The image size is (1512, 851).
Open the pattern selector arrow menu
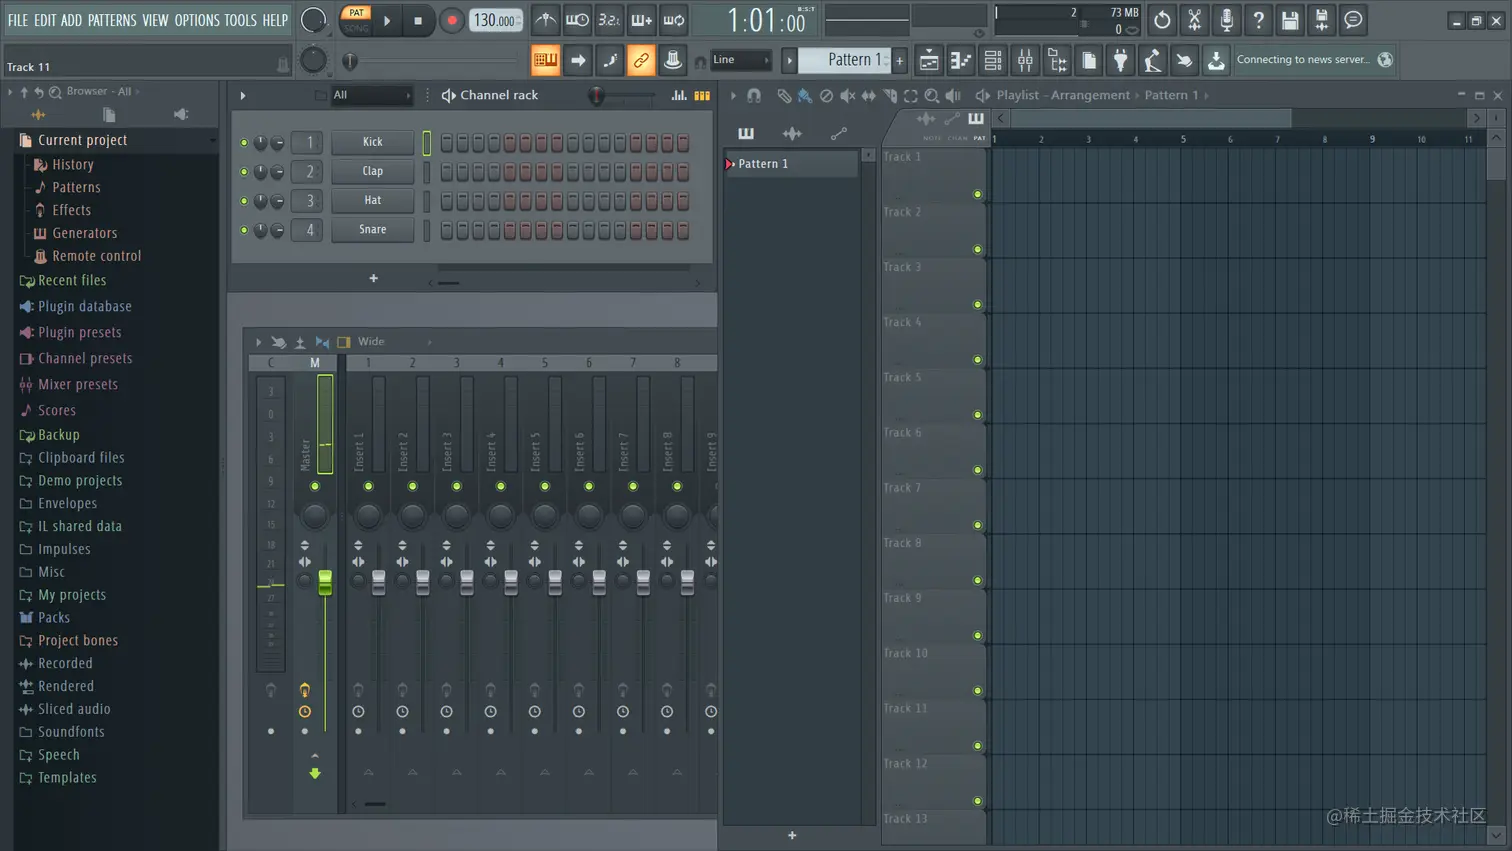[789, 60]
